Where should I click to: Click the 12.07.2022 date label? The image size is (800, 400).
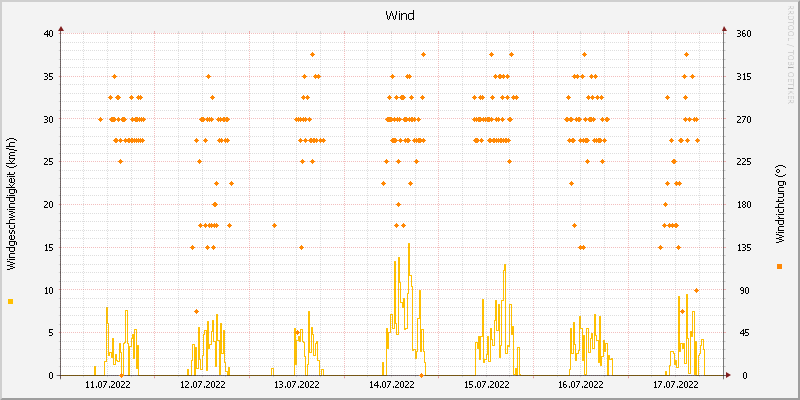coord(203,385)
